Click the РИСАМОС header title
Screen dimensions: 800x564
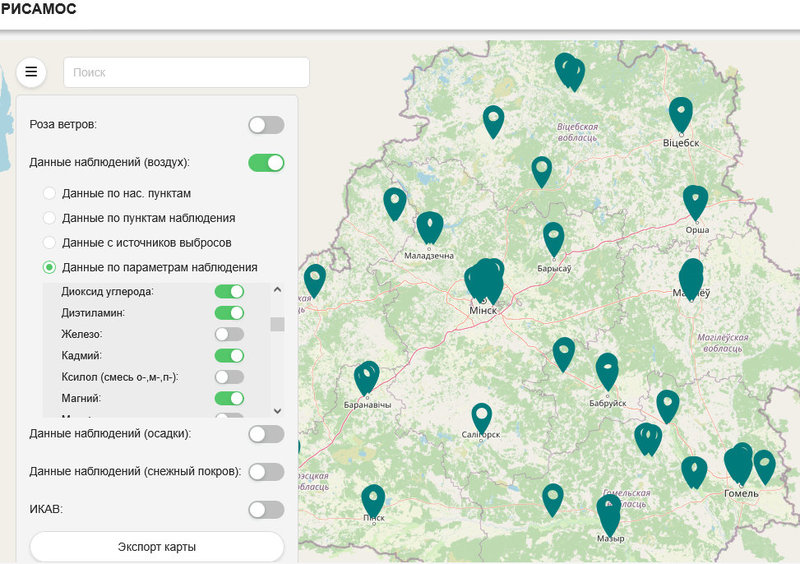pyautogui.click(x=39, y=10)
